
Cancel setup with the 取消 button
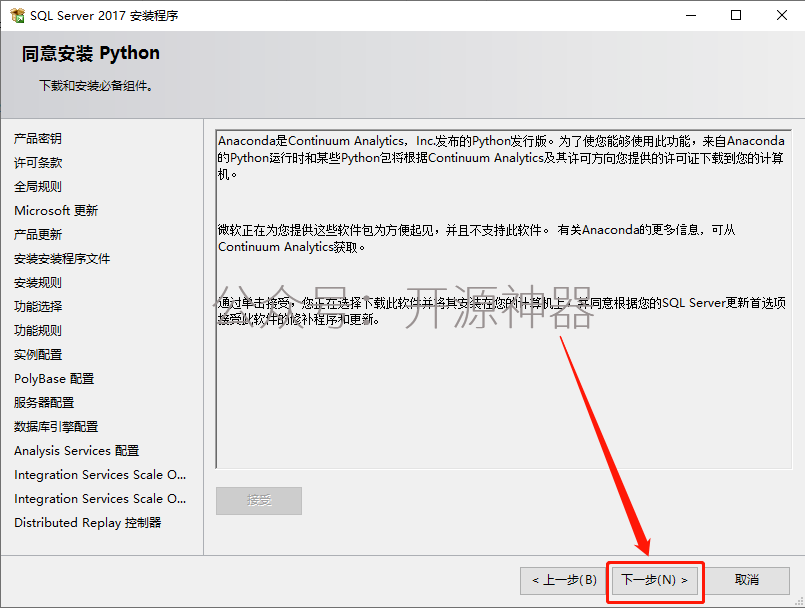coord(746,580)
